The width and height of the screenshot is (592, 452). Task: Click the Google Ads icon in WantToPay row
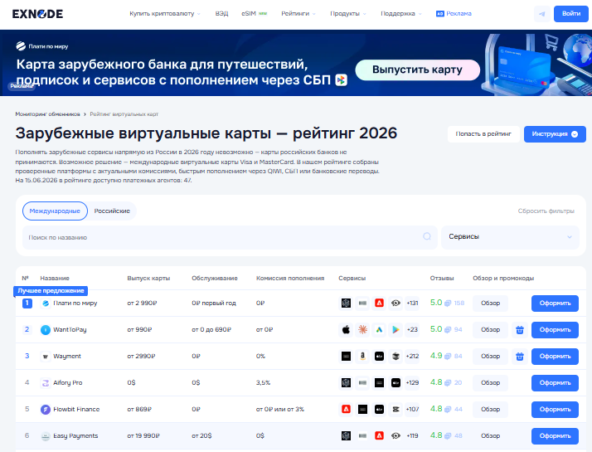379,330
